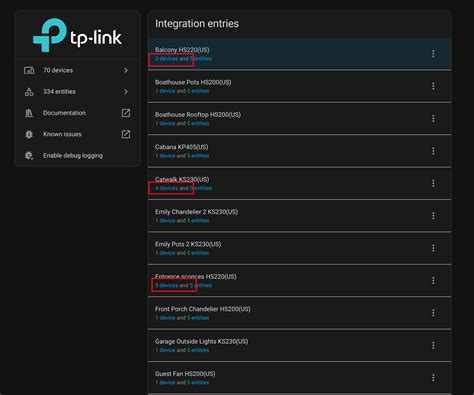This screenshot has width=474, height=395.
Task: Open Balcony HS220(US) entities link
Action: tap(201, 59)
